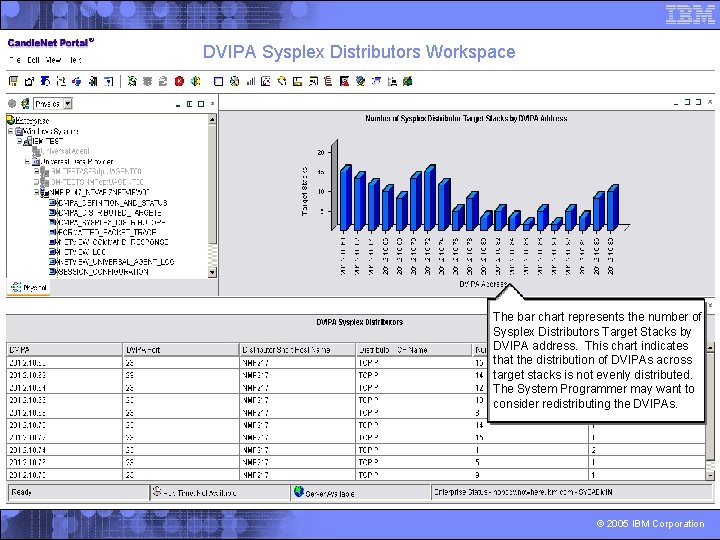Viewport: 720px width, 540px height.
Task: Select the IBM TEST tree item
Action: tap(48, 141)
